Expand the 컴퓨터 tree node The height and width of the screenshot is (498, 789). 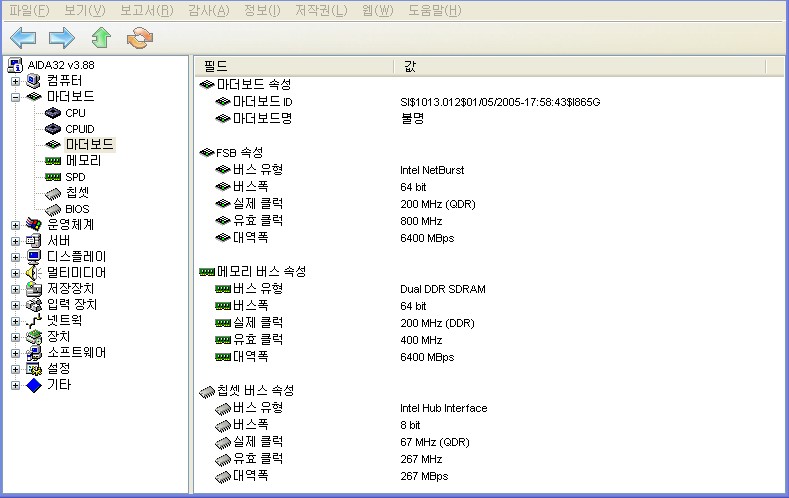(16, 81)
